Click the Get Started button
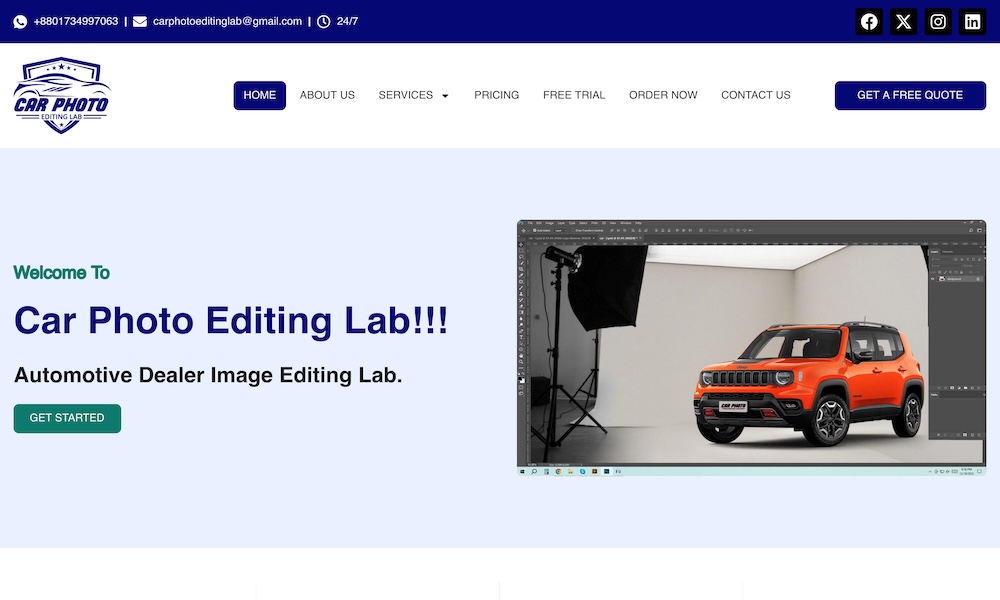Viewport: 1000px width, 600px height. [67, 418]
